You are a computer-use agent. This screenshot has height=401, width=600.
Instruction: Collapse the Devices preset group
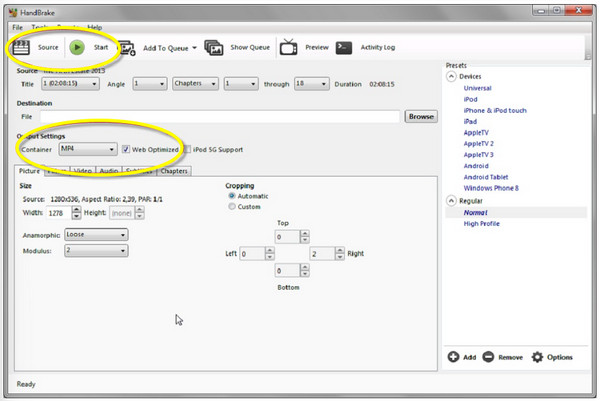(x=451, y=76)
